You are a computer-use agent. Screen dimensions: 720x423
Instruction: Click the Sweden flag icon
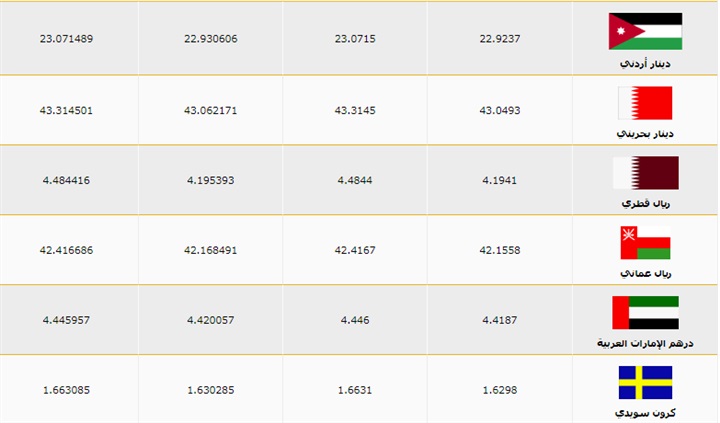pos(645,382)
